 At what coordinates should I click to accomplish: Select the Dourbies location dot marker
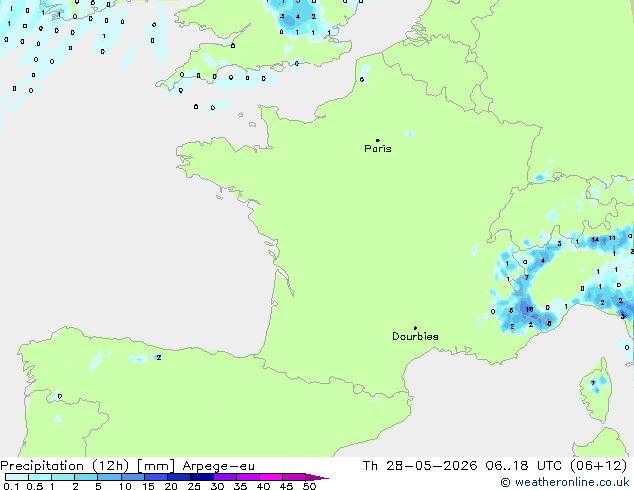[415, 328]
